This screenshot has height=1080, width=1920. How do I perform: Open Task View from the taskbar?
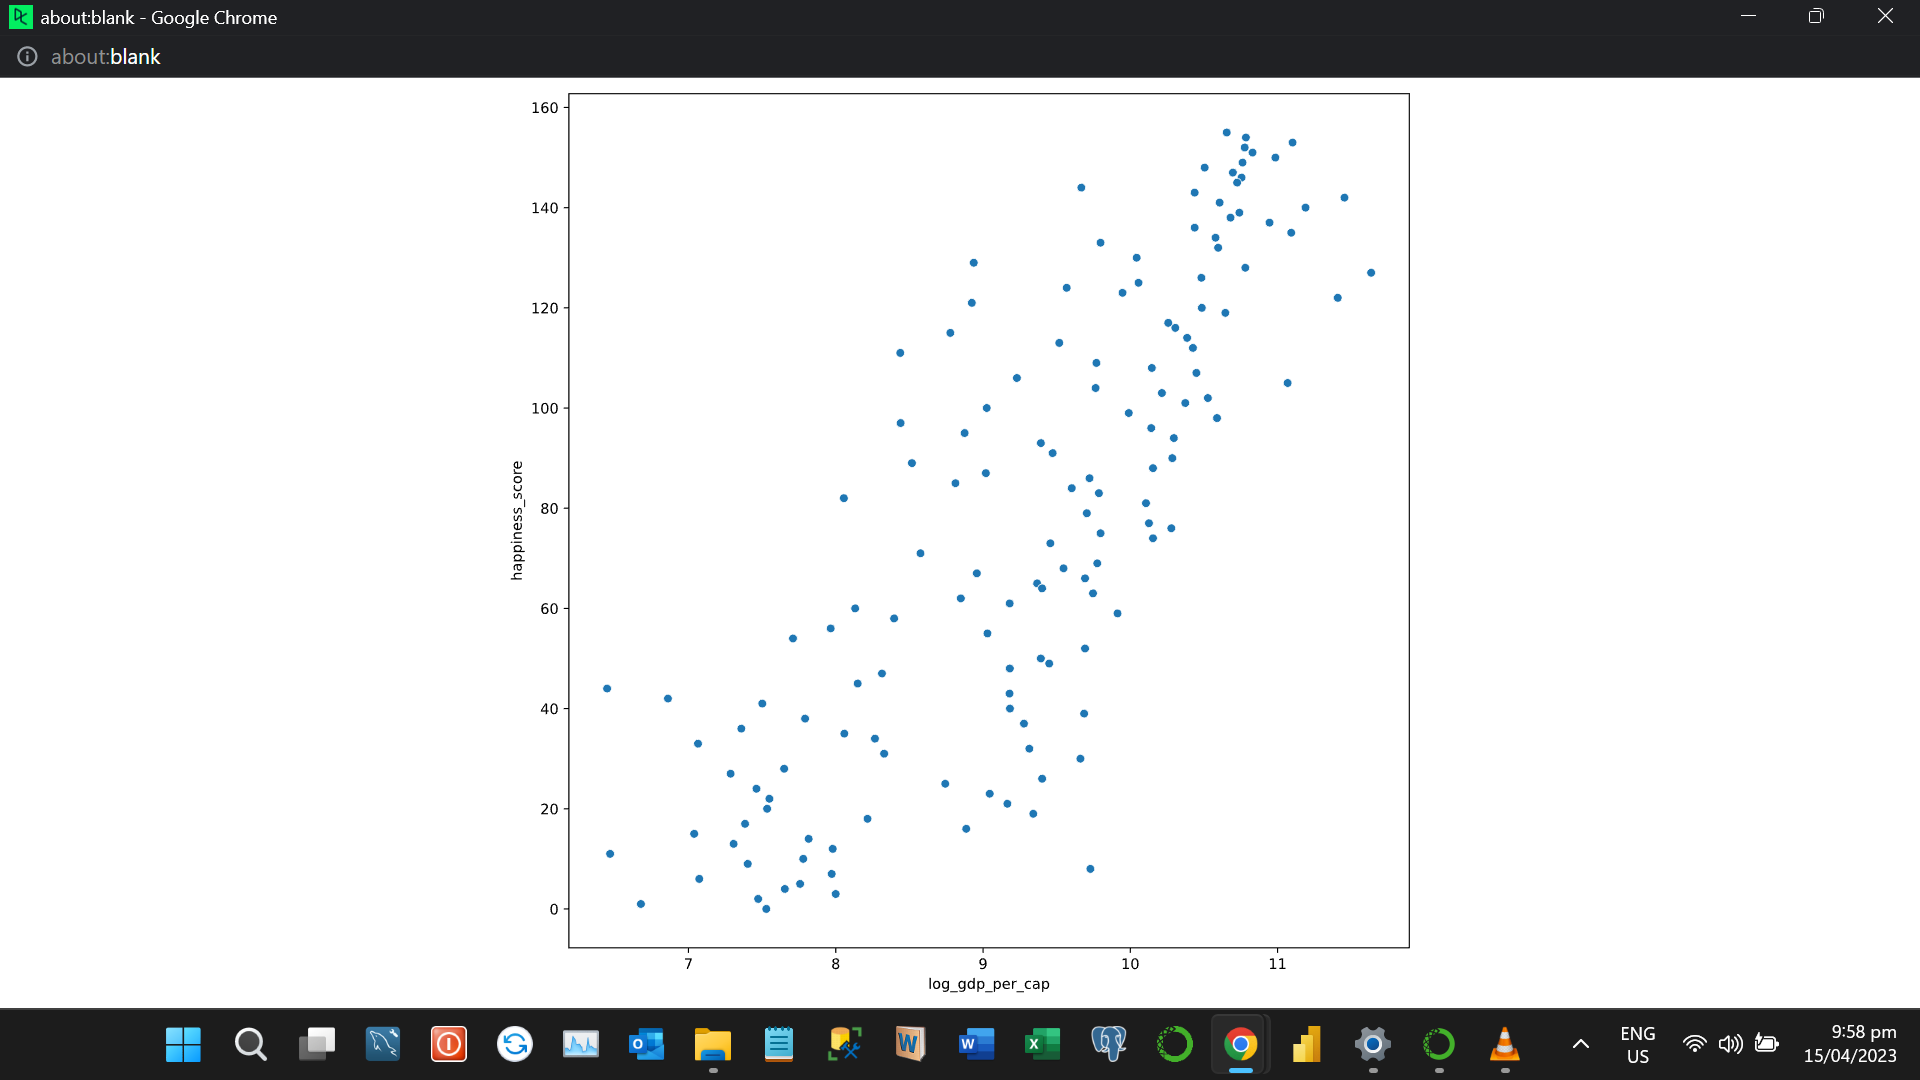317,1044
